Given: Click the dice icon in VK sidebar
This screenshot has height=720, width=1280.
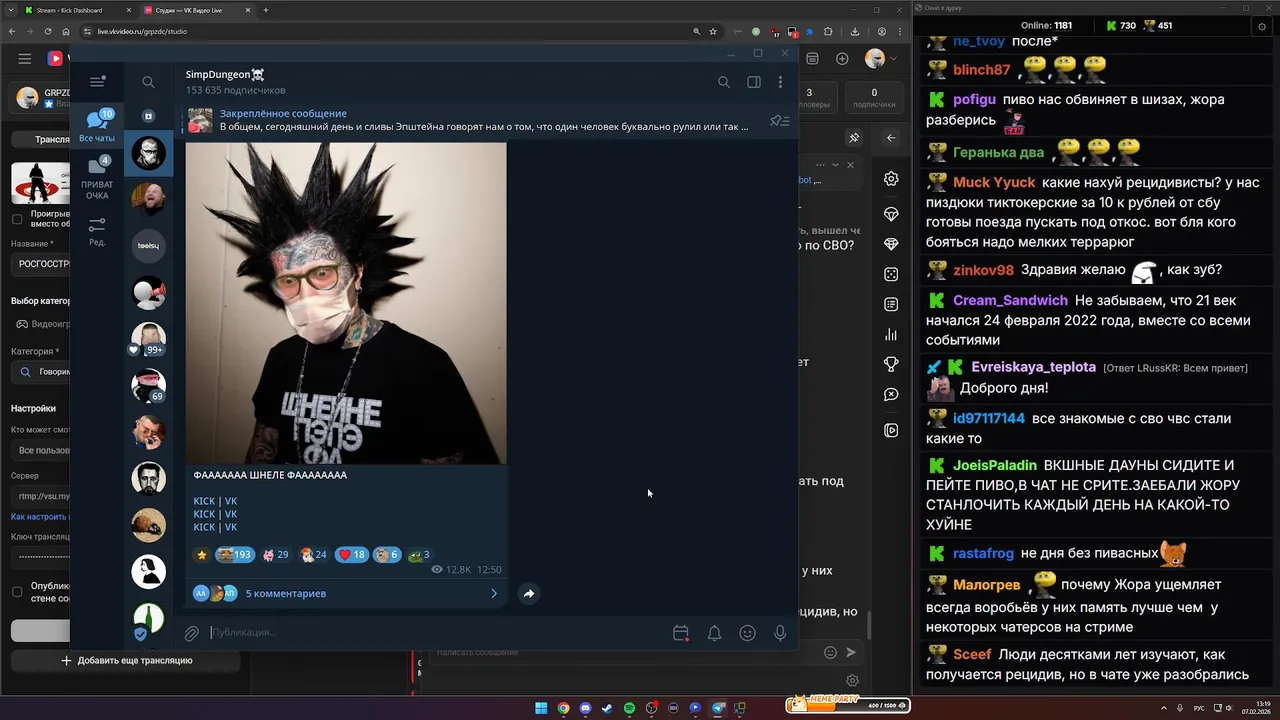Looking at the screenshot, I should 891,274.
